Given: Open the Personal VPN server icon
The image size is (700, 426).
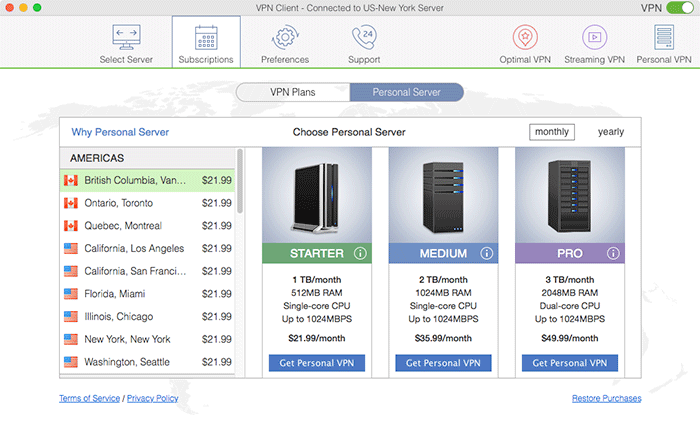Looking at the screenshot, I should [x=663, y=38].
